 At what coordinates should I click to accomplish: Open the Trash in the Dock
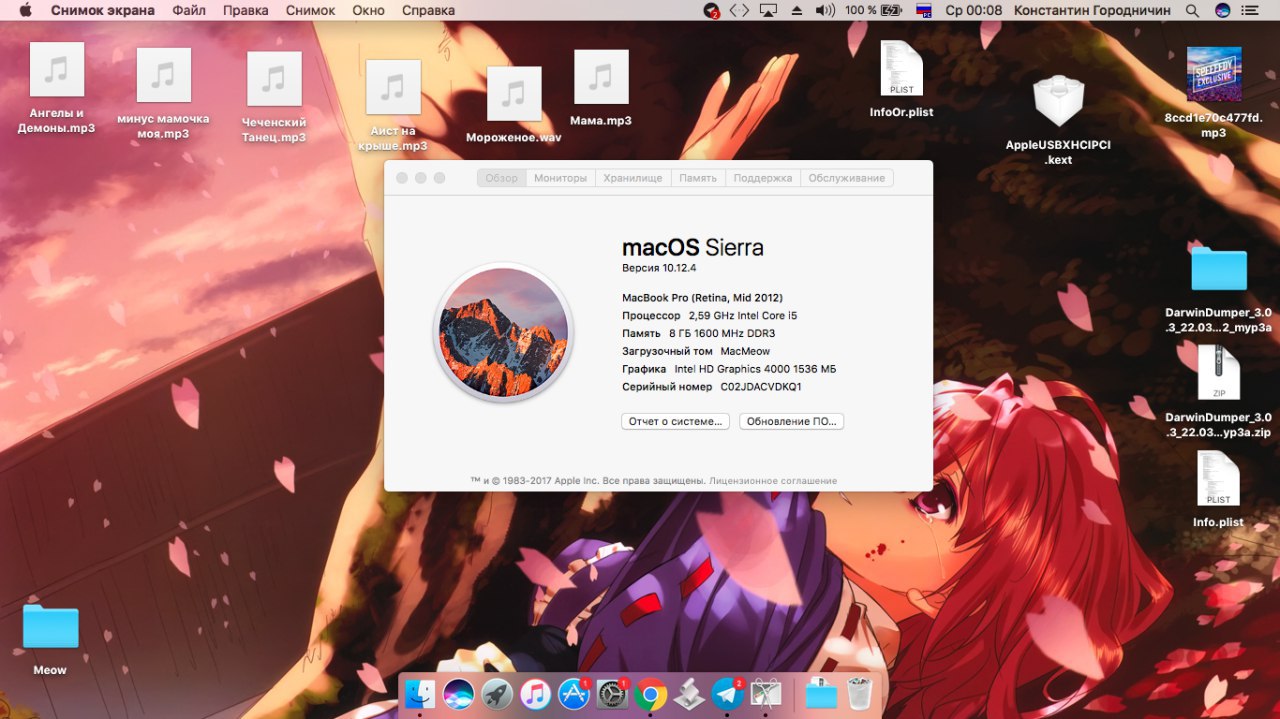click(x=860, y=694)
